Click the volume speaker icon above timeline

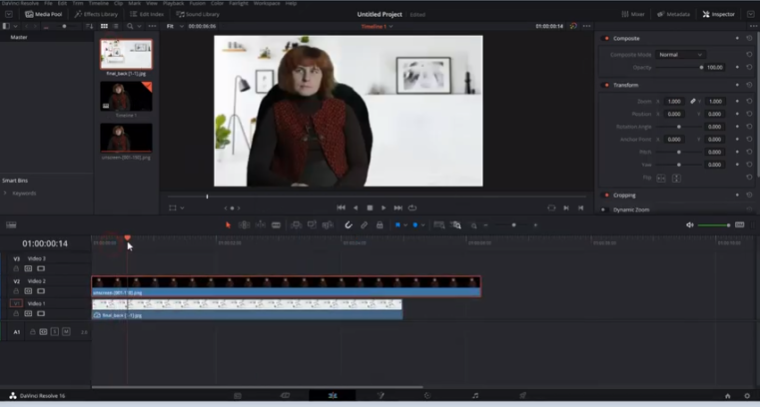click(690, 225)
